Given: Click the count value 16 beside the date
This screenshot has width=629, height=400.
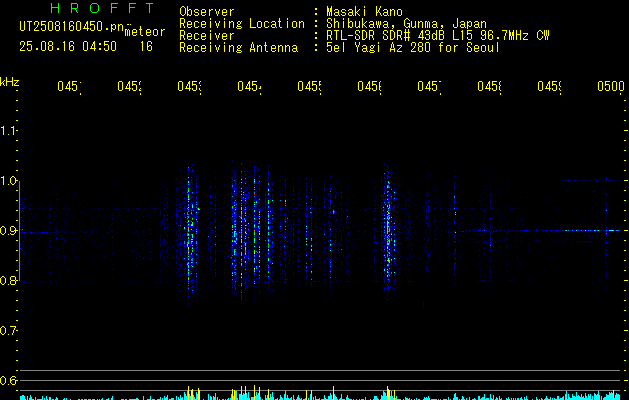Looking at the screenshot, I should [146, 47].
